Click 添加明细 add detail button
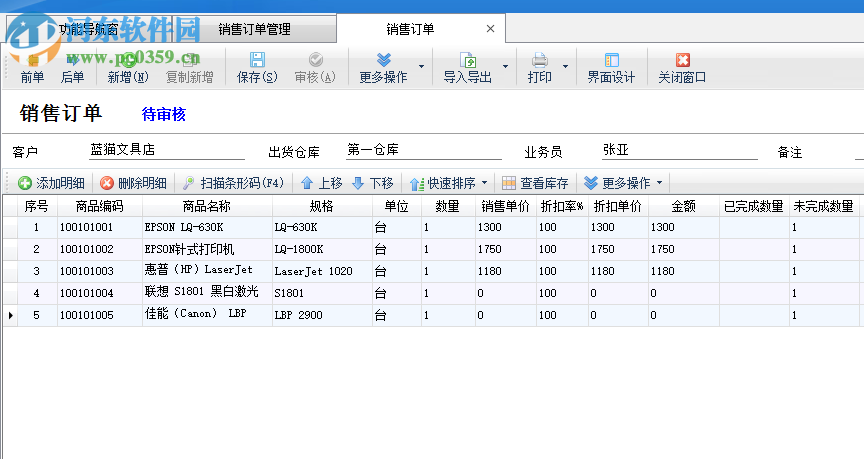This screenshot has height=459, width=864. (51, 183)
